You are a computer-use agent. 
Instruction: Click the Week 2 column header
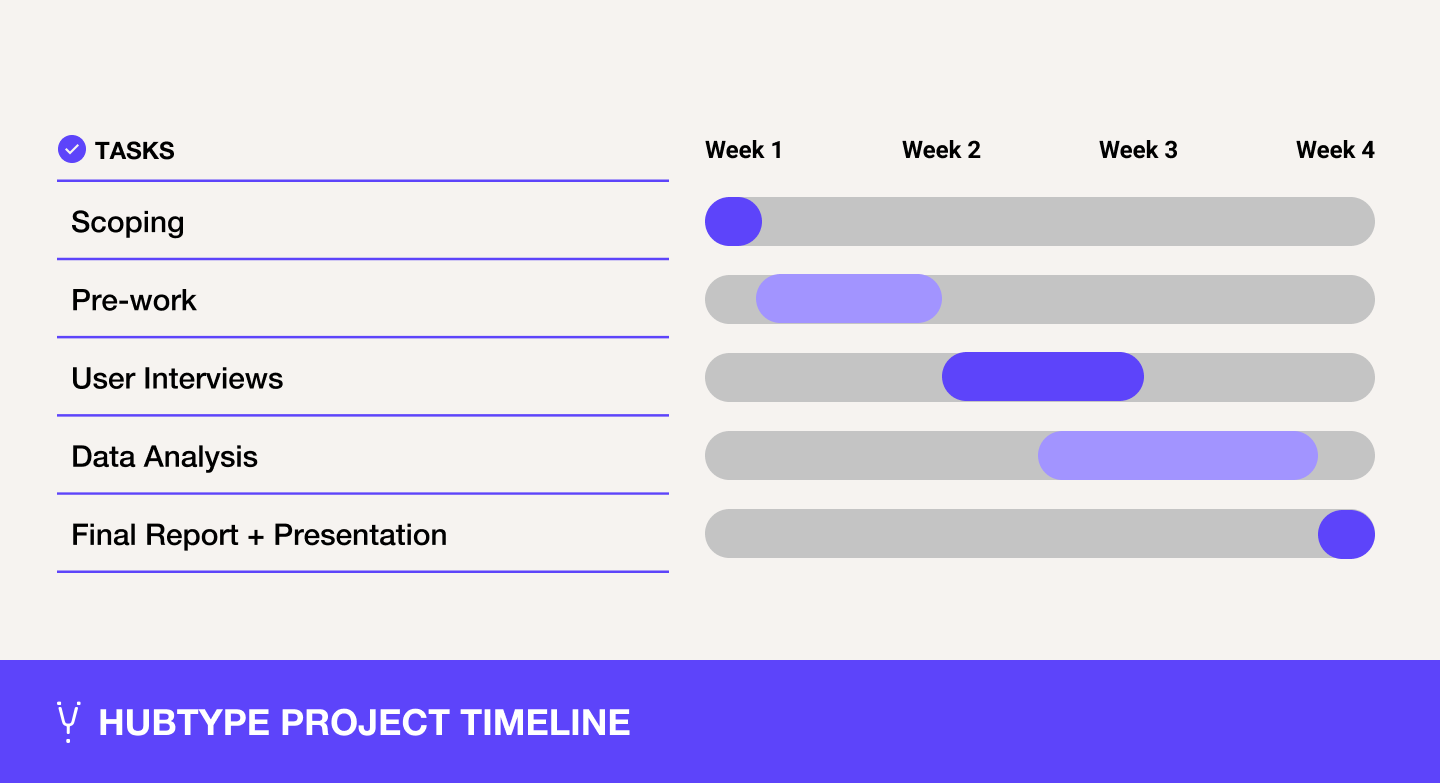tap(941, 150)
